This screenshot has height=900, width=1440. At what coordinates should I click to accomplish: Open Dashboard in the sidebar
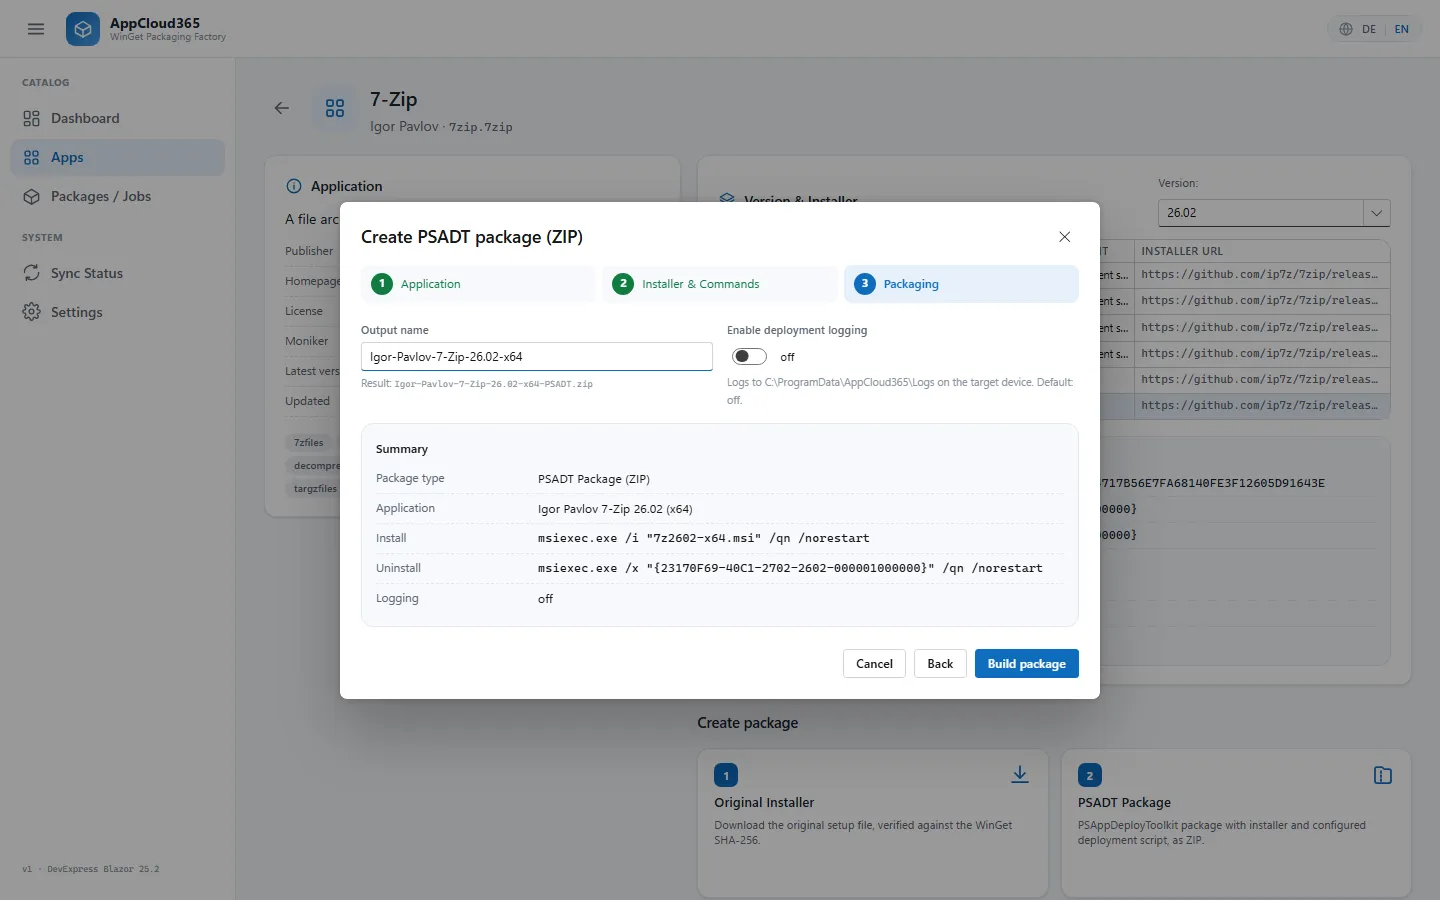[118, 118]
